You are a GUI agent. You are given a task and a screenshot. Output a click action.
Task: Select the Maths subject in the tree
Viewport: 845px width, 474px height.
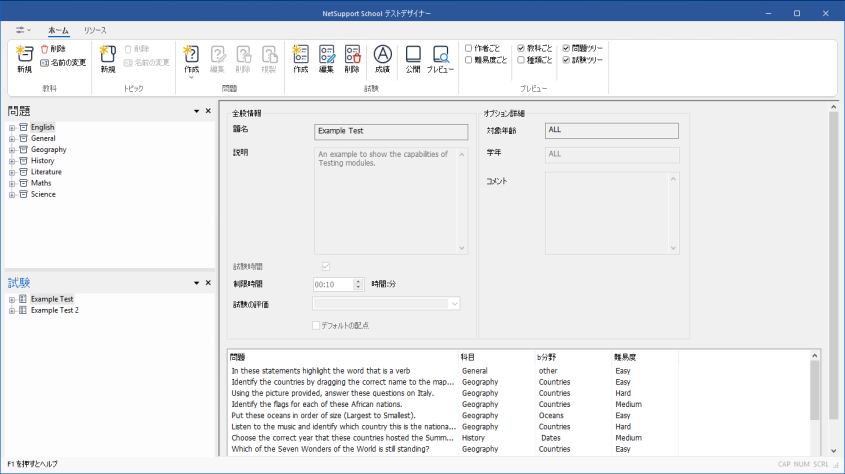(x=41, y=183)
